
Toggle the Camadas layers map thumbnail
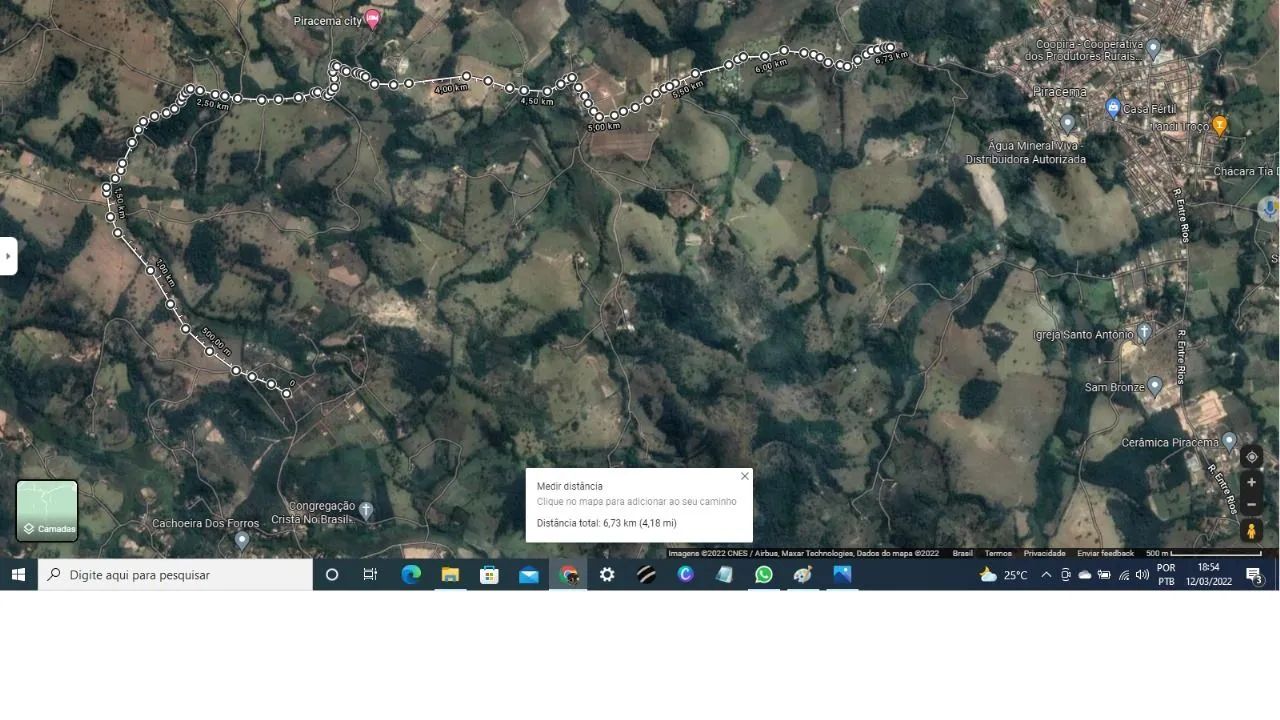pyautogui.click(x=47, y=510)
